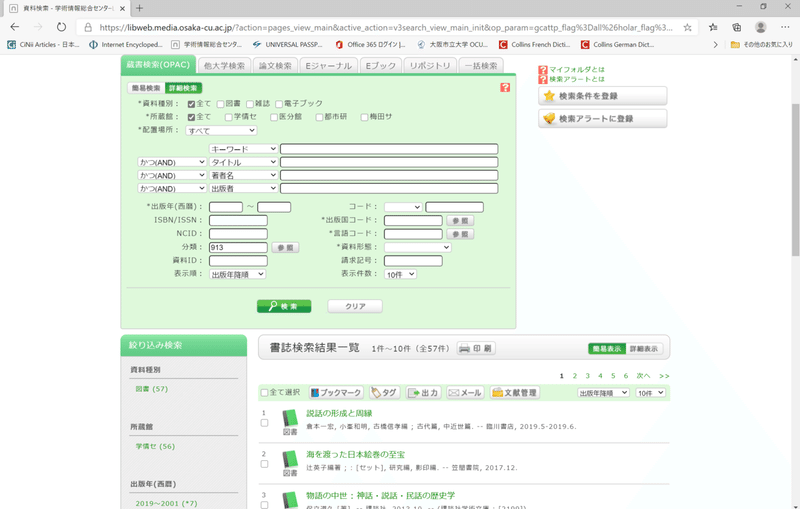
Task: Open the 著者名 field type dropdown
Action: tap(243, 175)
